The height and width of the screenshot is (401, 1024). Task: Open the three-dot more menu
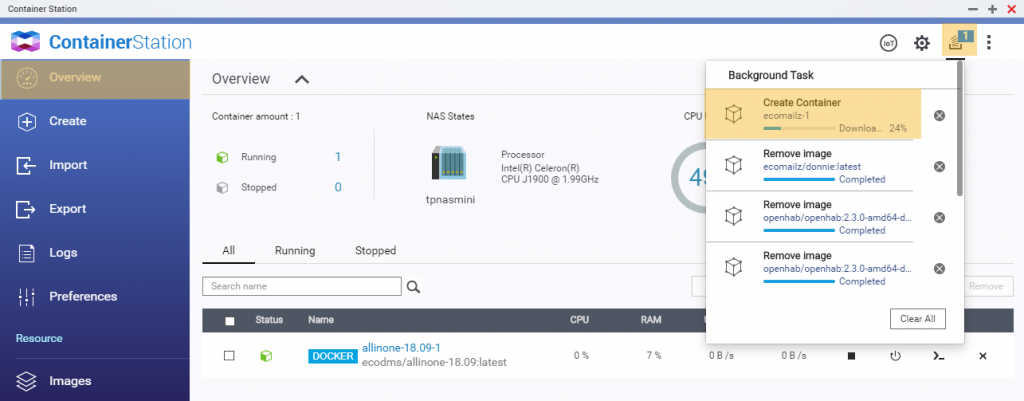(989, 43)
